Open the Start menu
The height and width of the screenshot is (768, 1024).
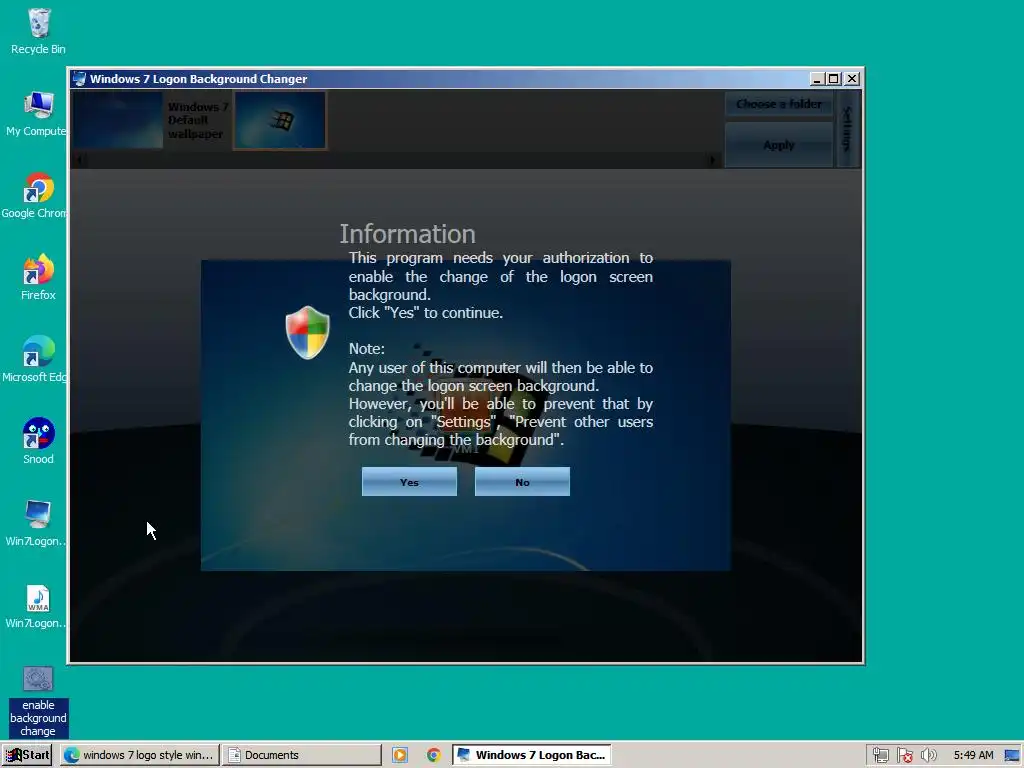point(27,755)
